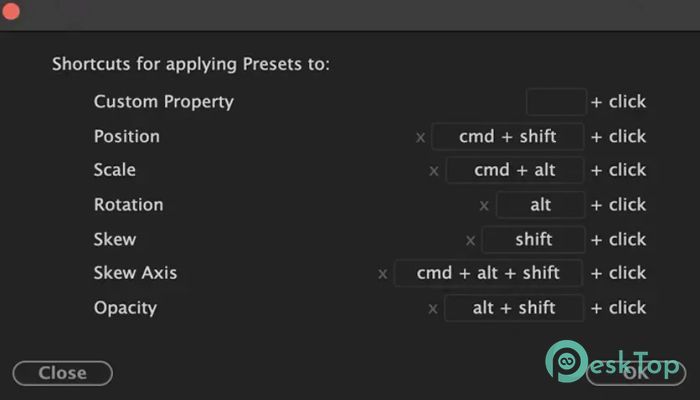700x400 pixels.
Task: Click the Opacity label
Action: [125, 308]
